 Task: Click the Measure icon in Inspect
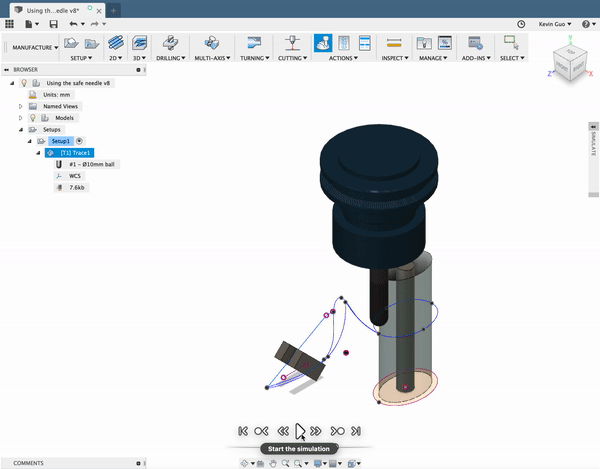click(x=394, y=43)
